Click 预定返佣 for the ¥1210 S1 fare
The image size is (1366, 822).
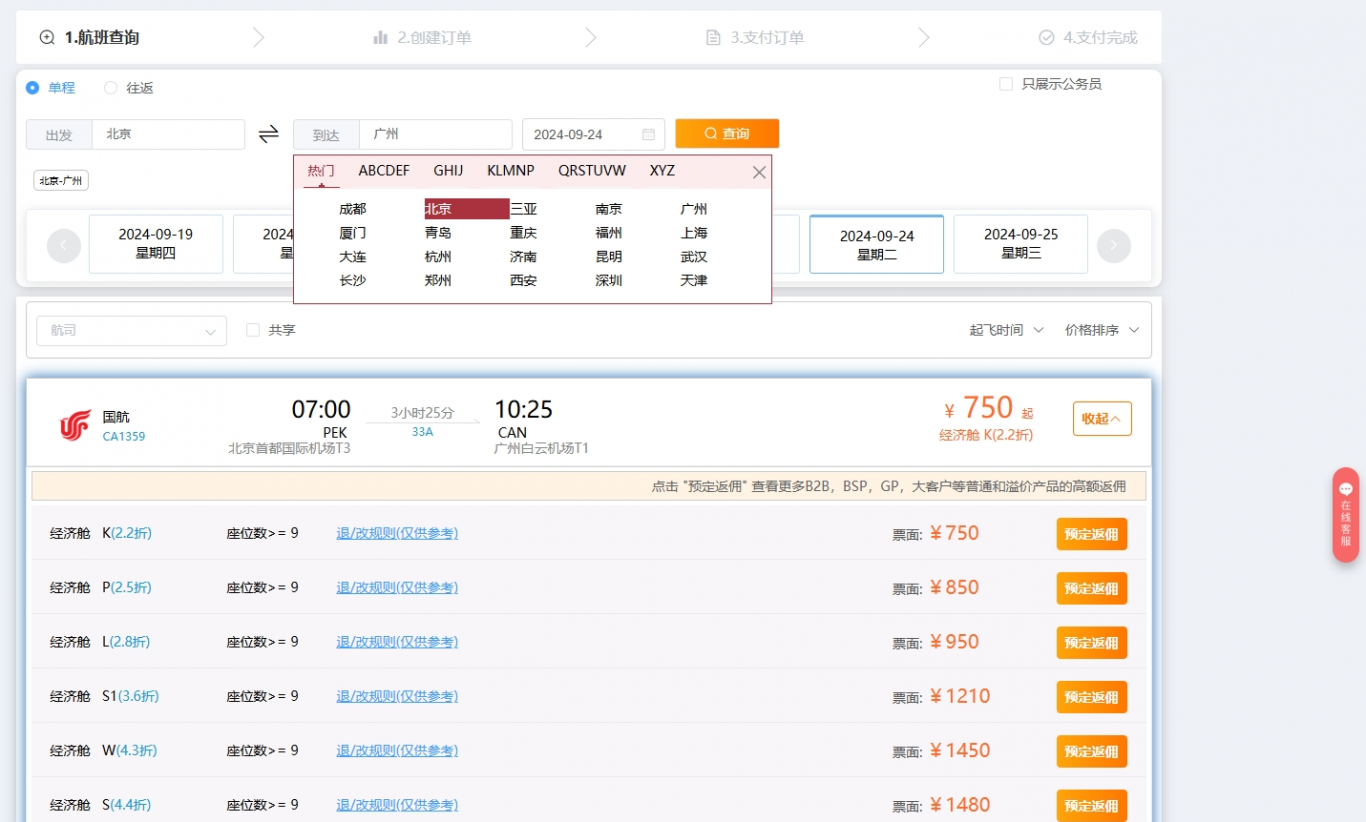click(1092, 697)
